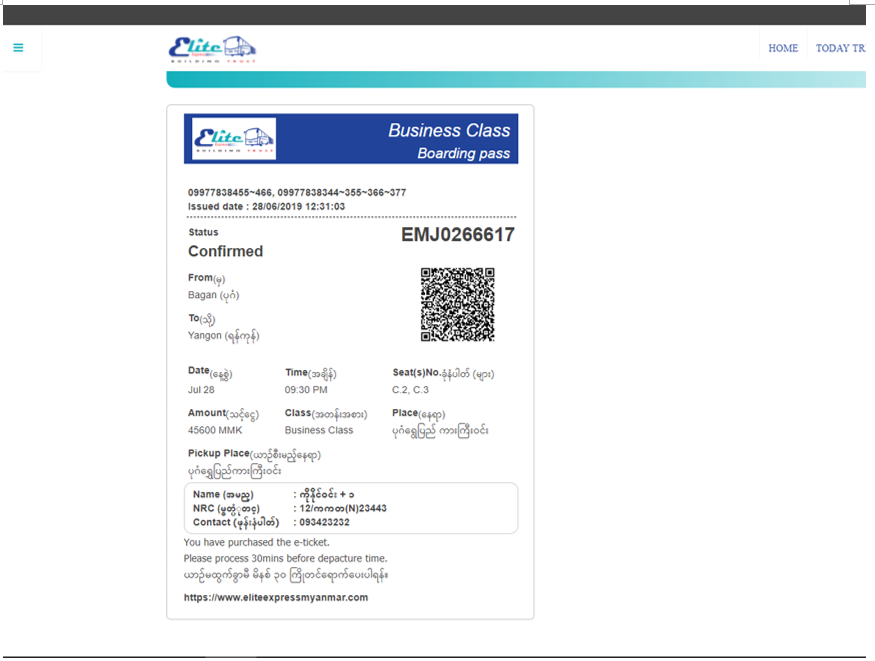Click the Elite logo in the header
Viewport: 875px width, 661px height.
212,49
